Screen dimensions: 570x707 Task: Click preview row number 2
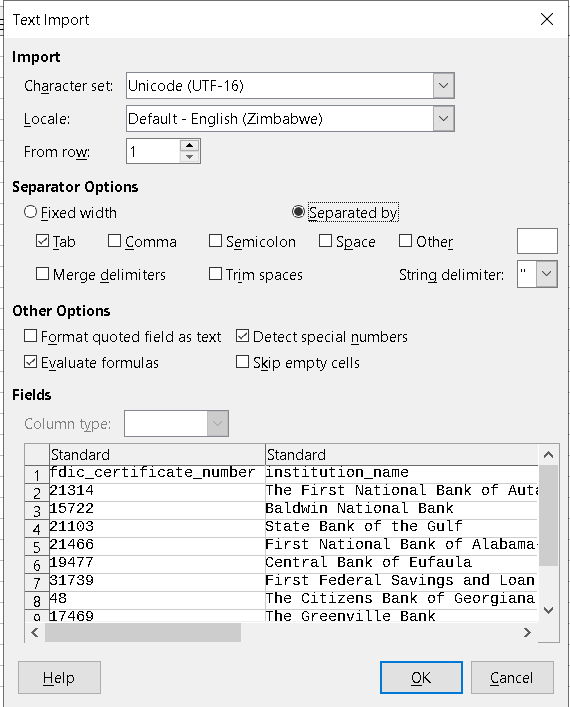(37, 492)
